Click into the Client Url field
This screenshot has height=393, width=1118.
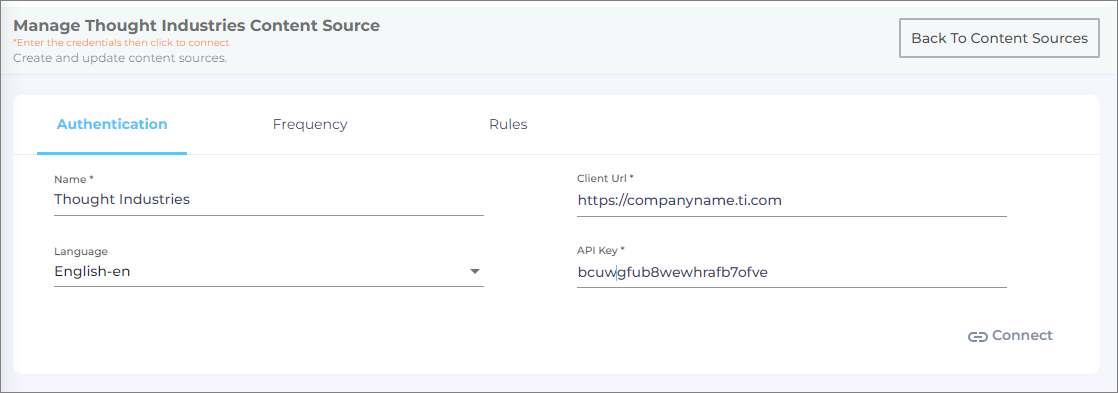coord(791,200)
